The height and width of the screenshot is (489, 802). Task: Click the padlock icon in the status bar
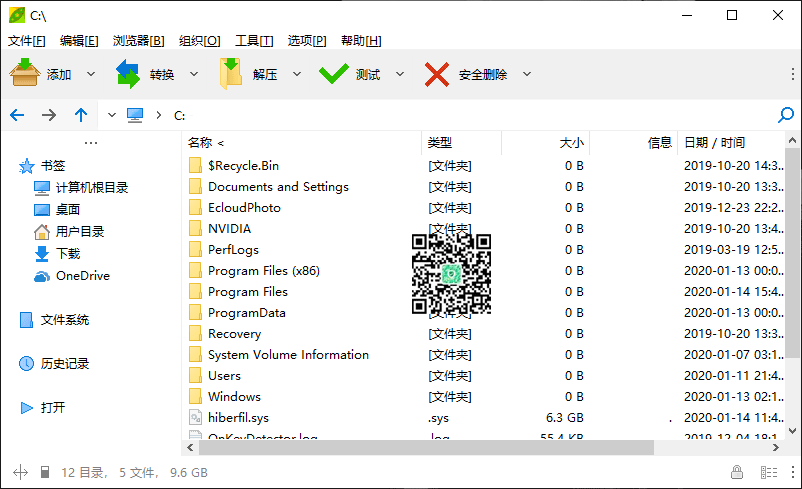click(x=737, y=472)
